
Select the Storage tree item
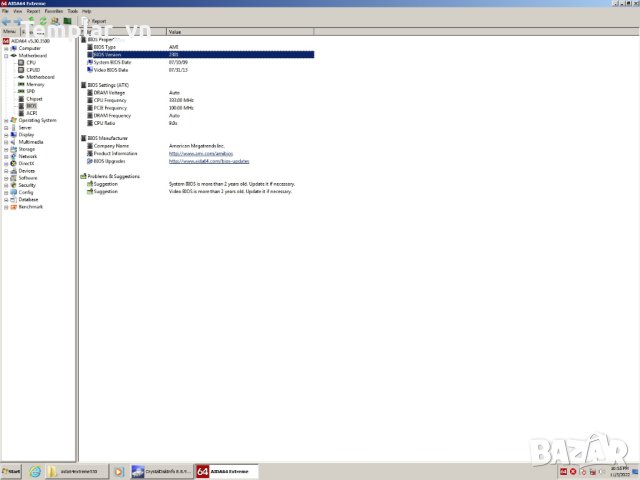[26, 149]
